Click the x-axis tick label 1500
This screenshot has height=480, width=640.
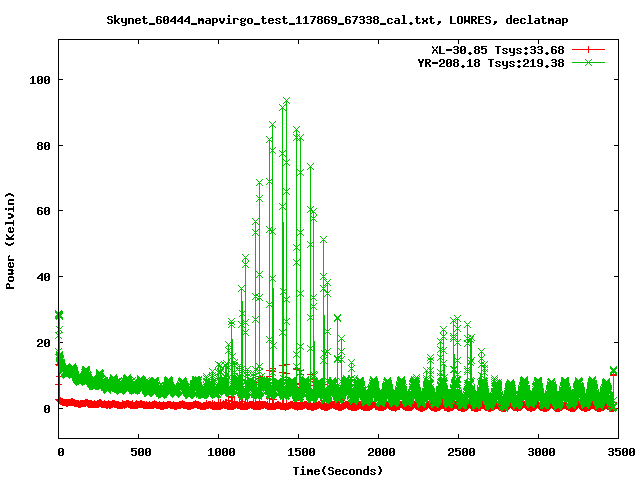[301, 452]
